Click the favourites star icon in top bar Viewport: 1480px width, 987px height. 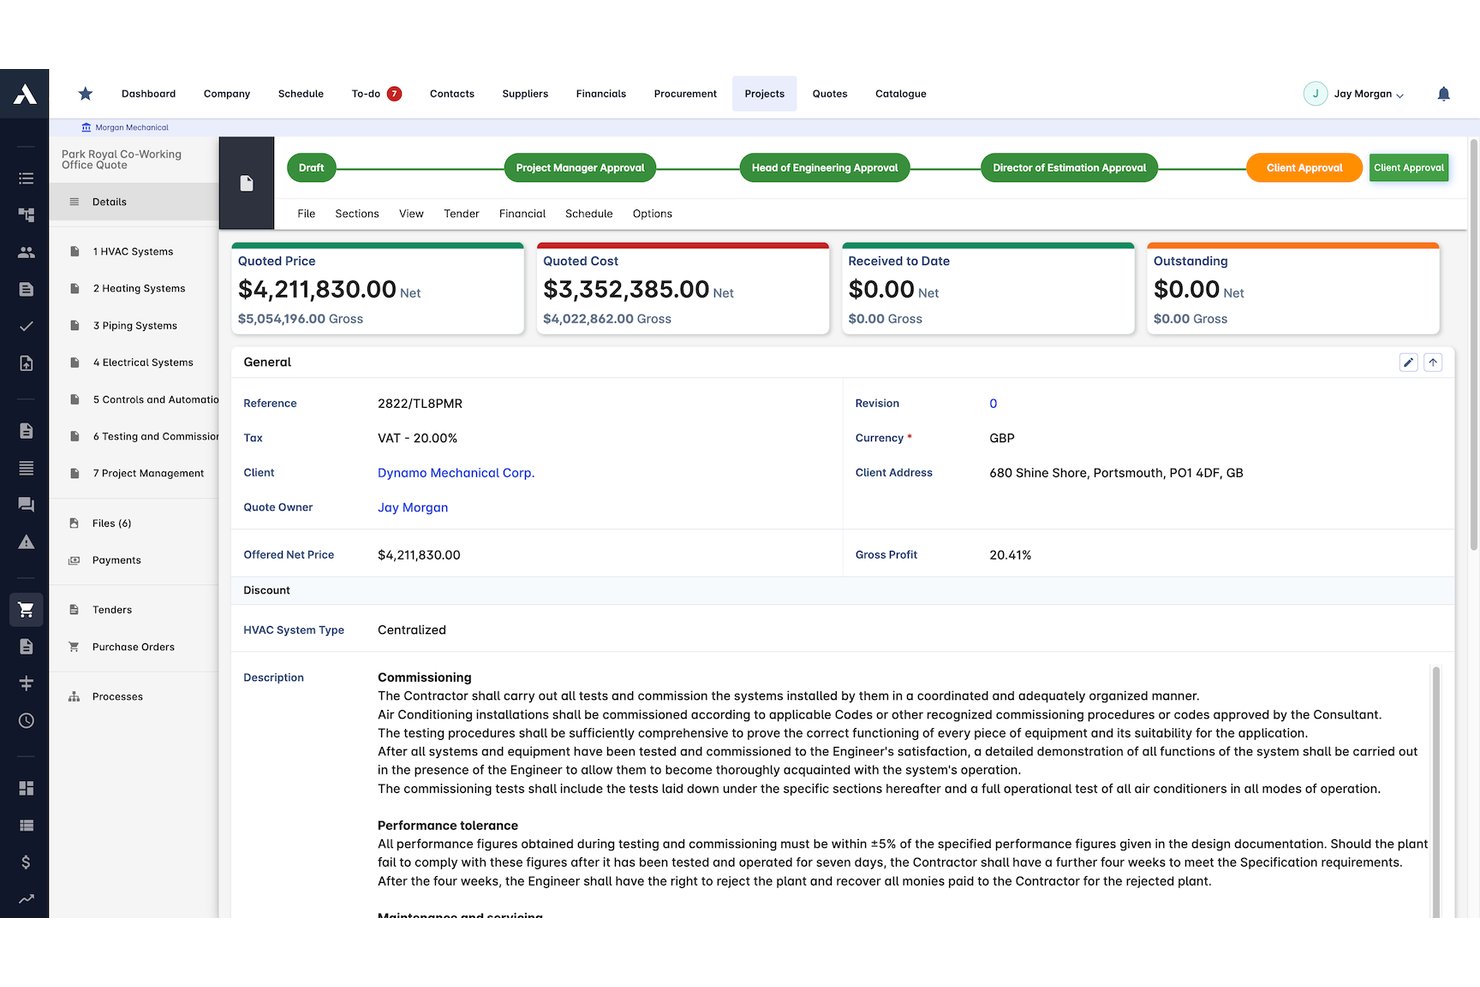[x=86, y=94]
